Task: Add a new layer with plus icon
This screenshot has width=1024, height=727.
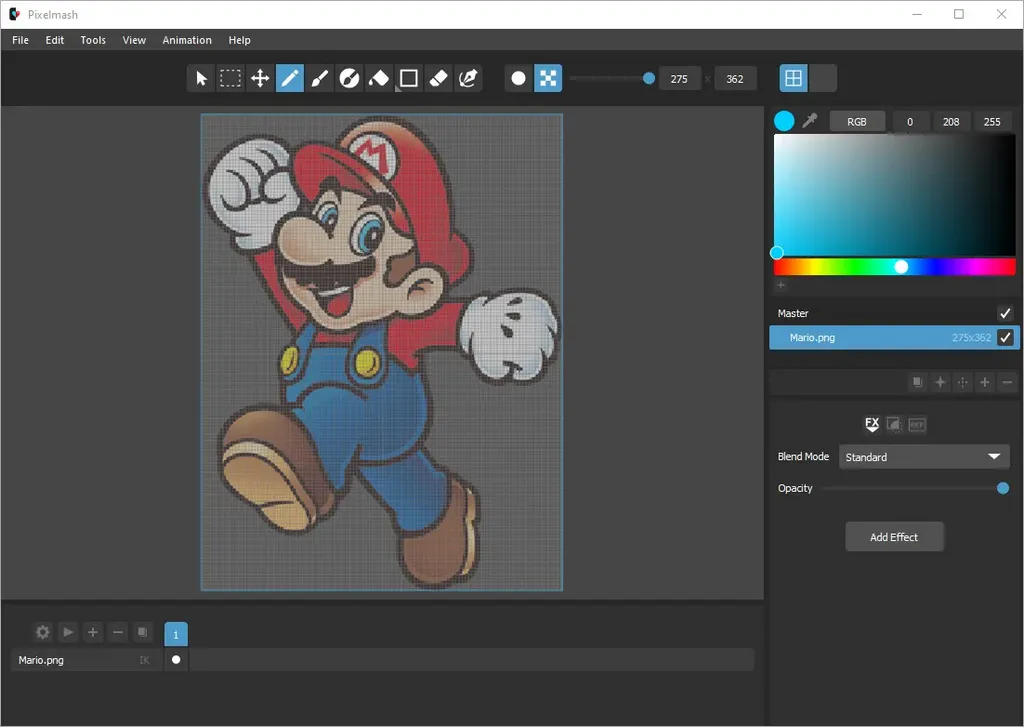Action: (985, 382)
